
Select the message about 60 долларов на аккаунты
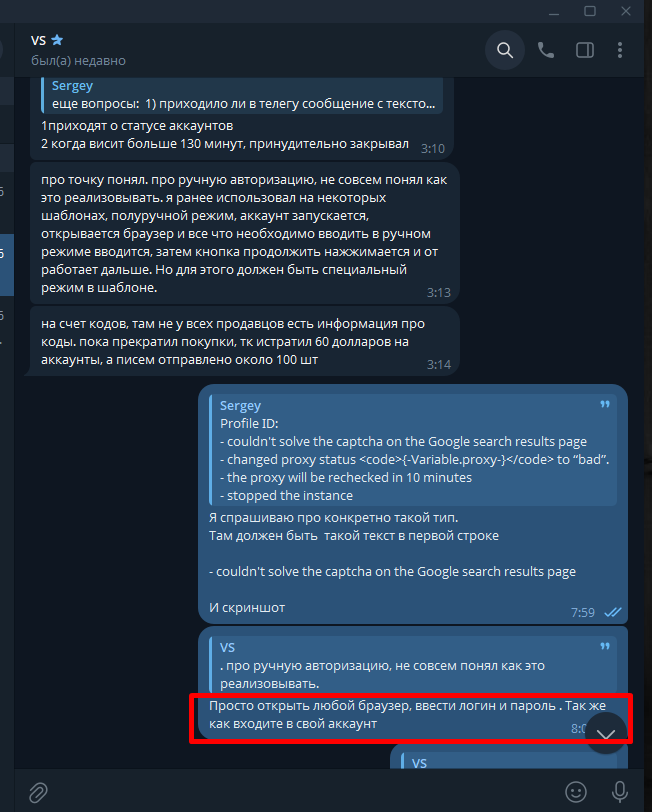(244, 342)
